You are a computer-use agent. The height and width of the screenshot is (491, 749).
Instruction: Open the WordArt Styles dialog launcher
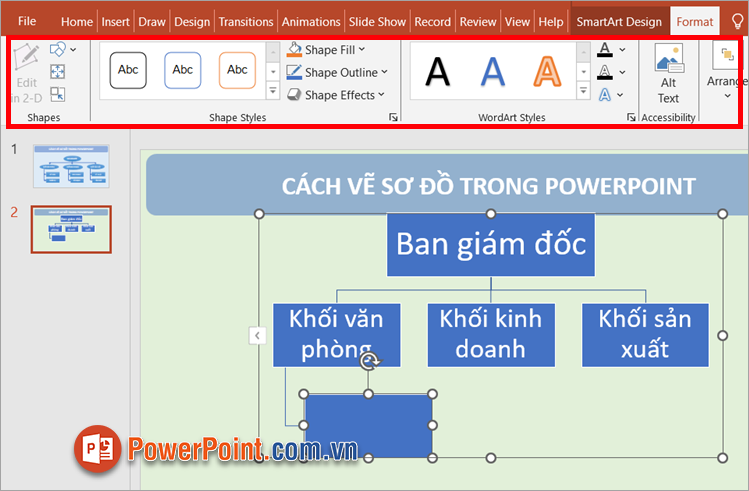(631, 117)
